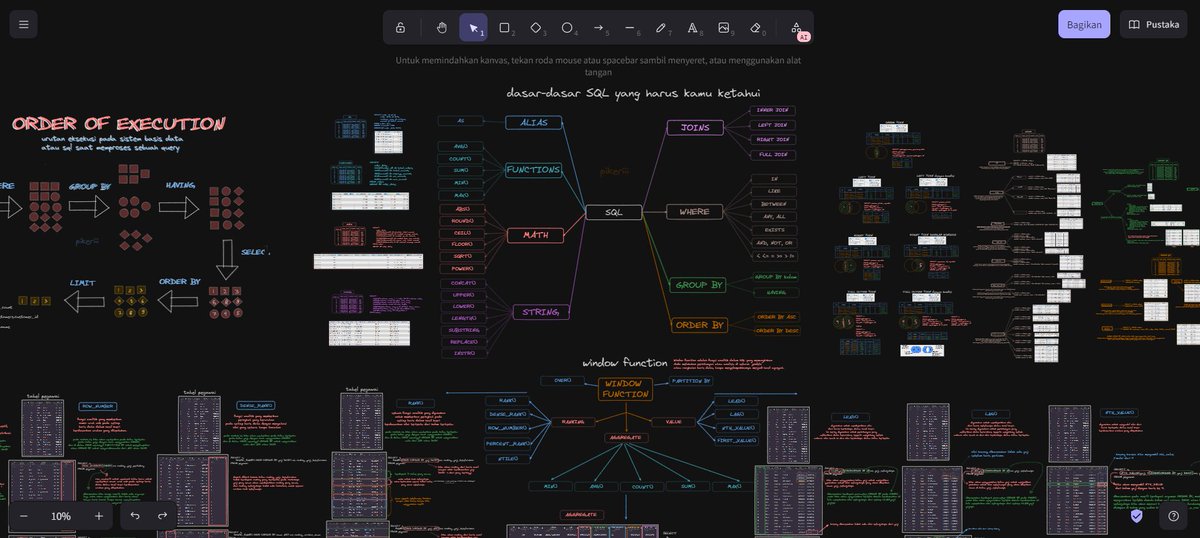Select the Eraser tool

click(756, 27)
